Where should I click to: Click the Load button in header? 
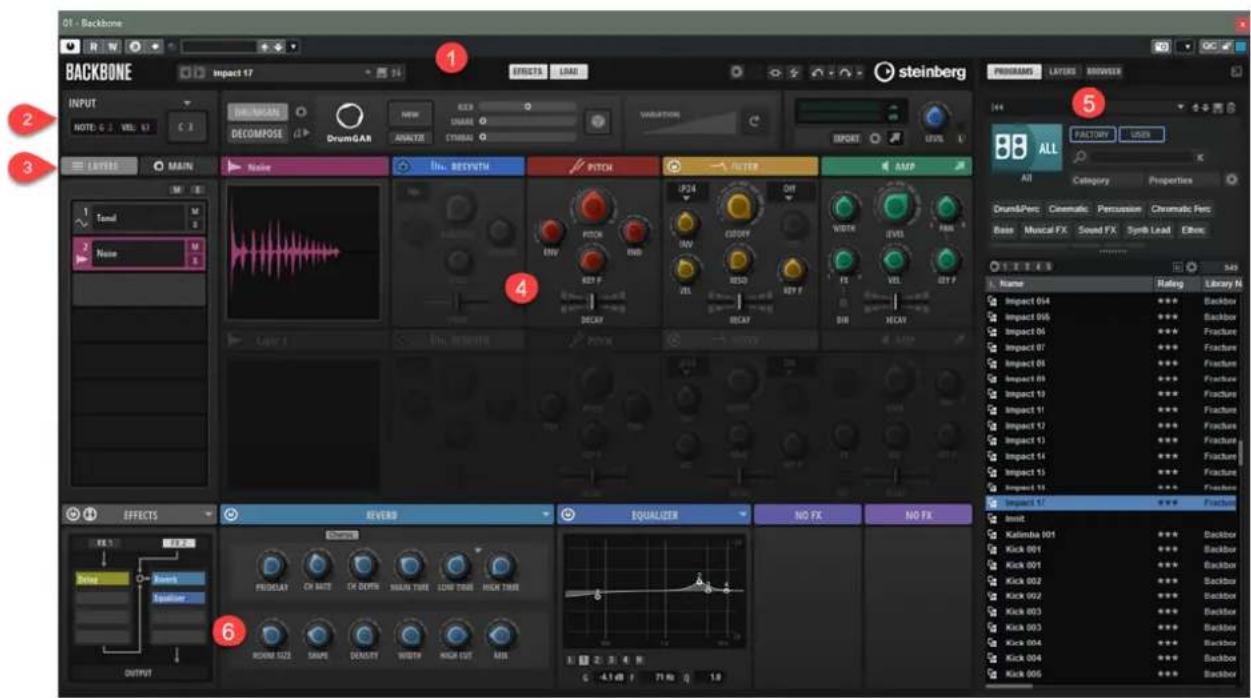569,72
